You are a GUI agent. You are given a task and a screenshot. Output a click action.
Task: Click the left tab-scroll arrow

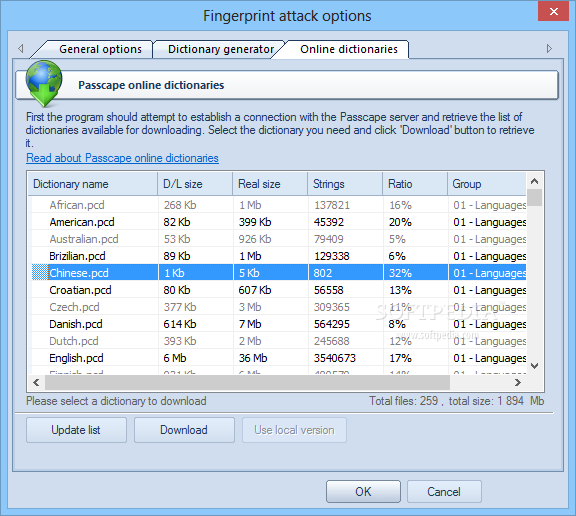(21, 48)
